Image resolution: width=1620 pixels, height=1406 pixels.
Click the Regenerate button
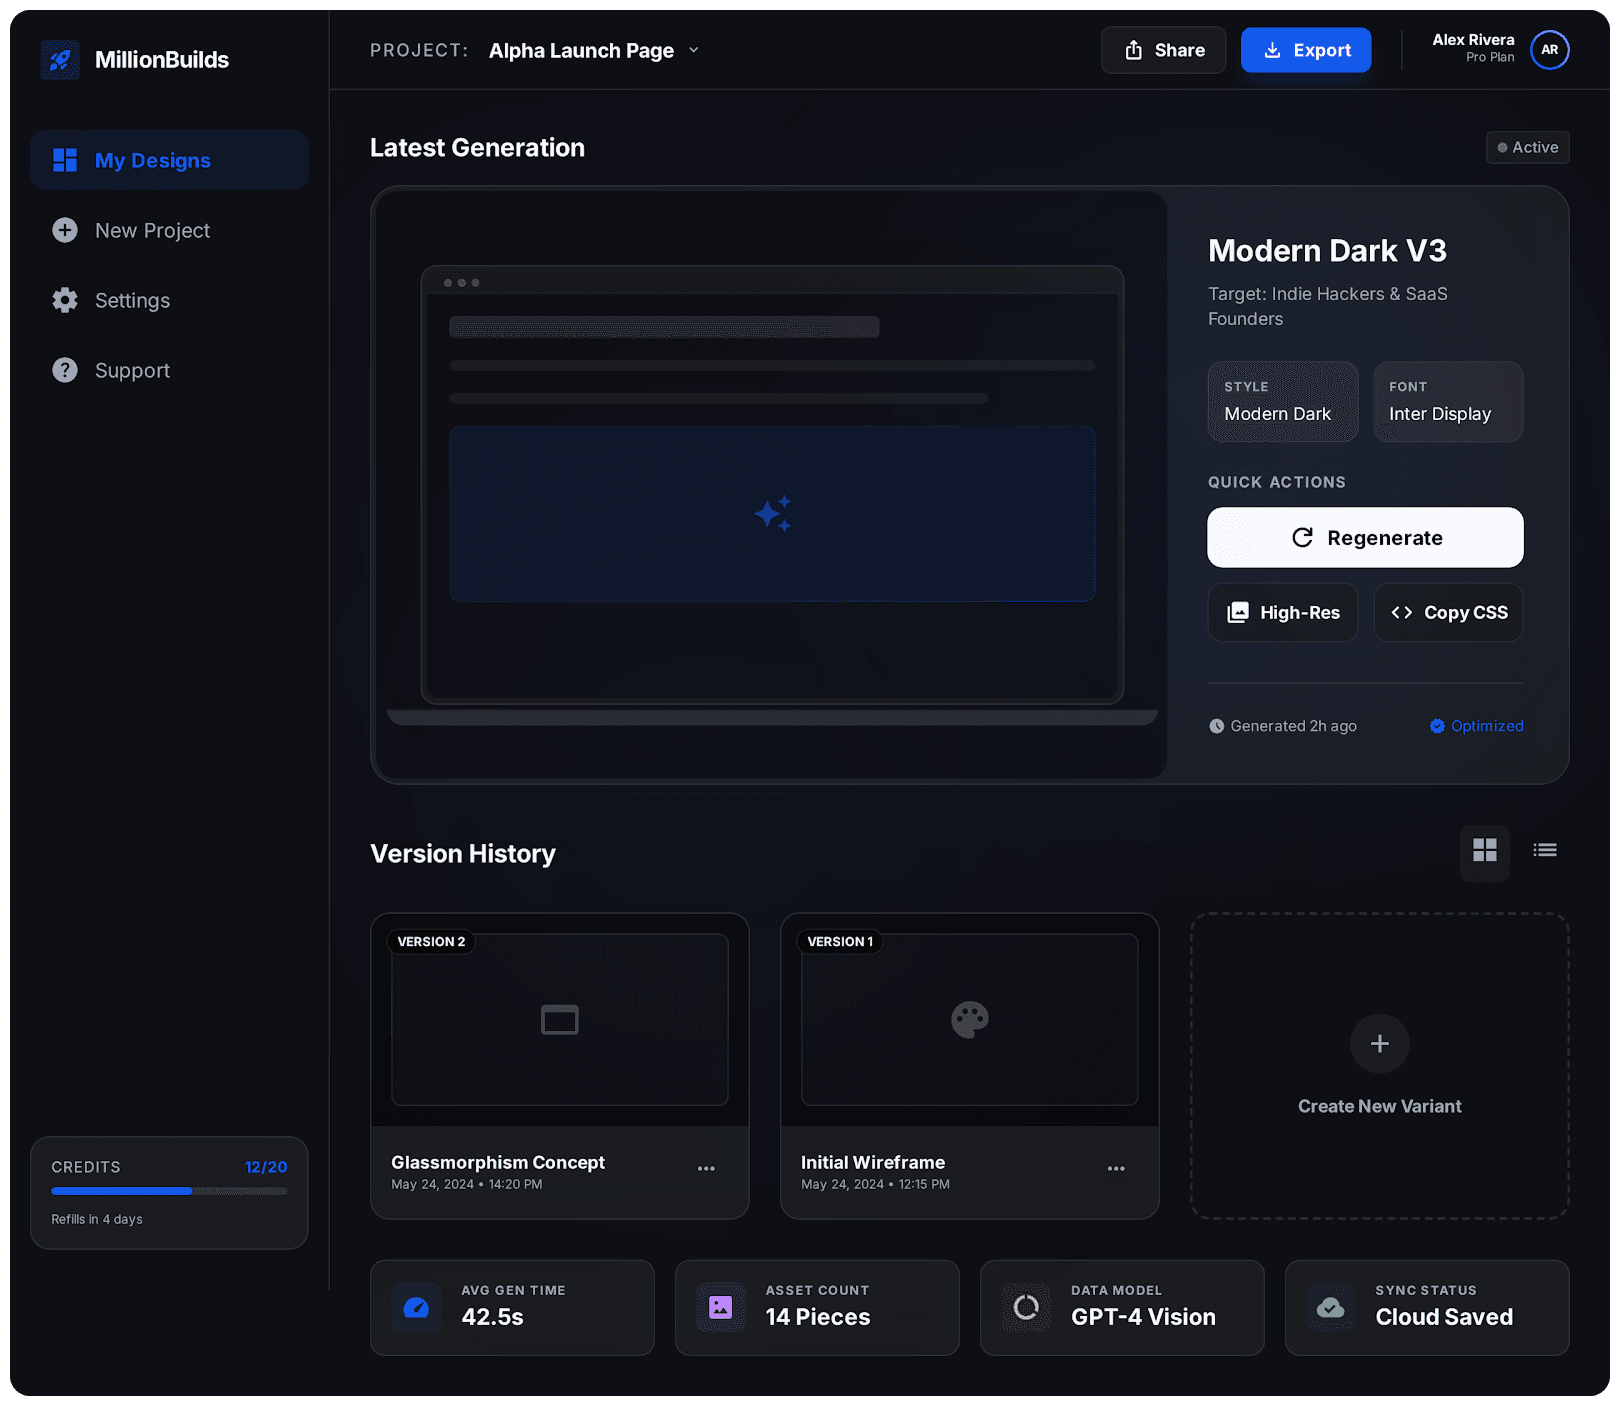point(1365,537)
